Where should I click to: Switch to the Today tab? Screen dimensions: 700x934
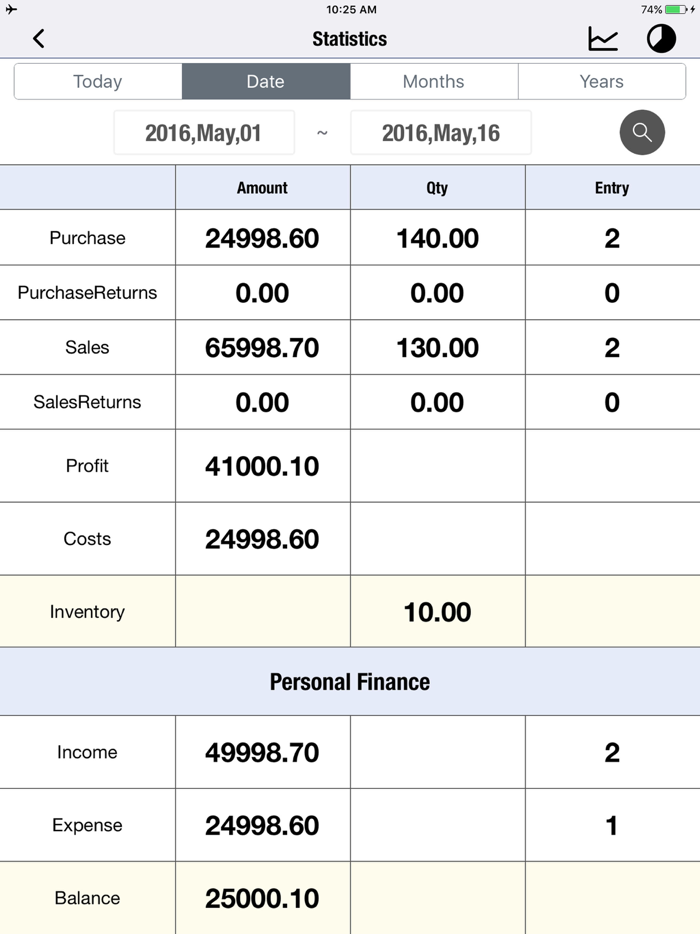pos(97,81)
